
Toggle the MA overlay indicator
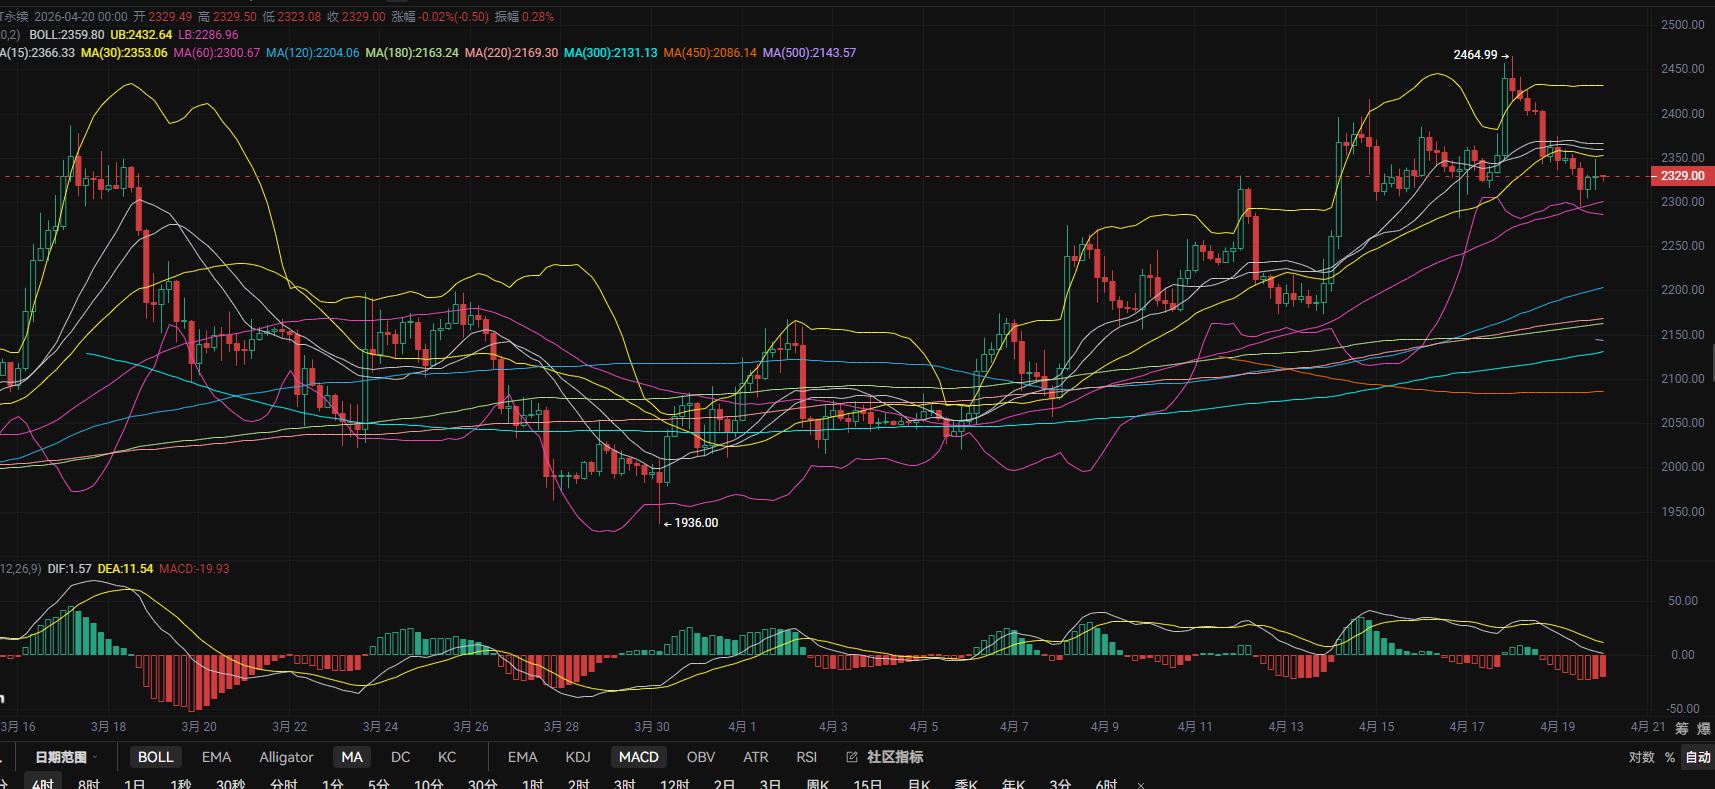pos(351,757)
